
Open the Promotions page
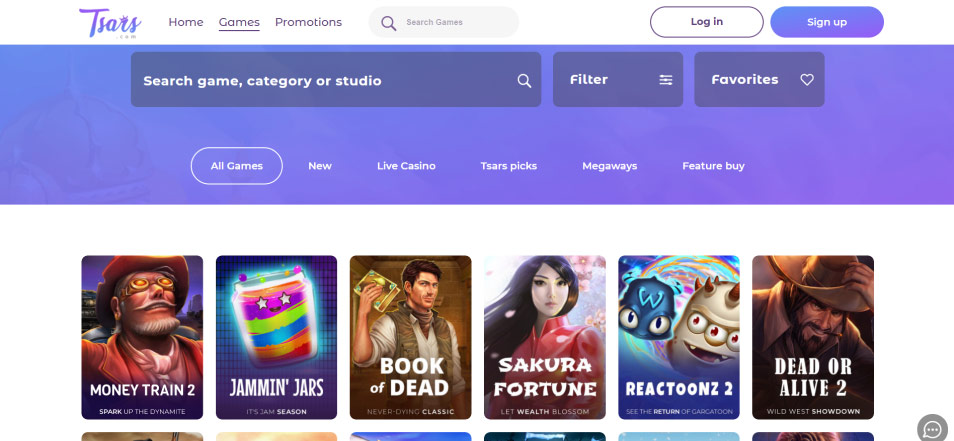308,22
